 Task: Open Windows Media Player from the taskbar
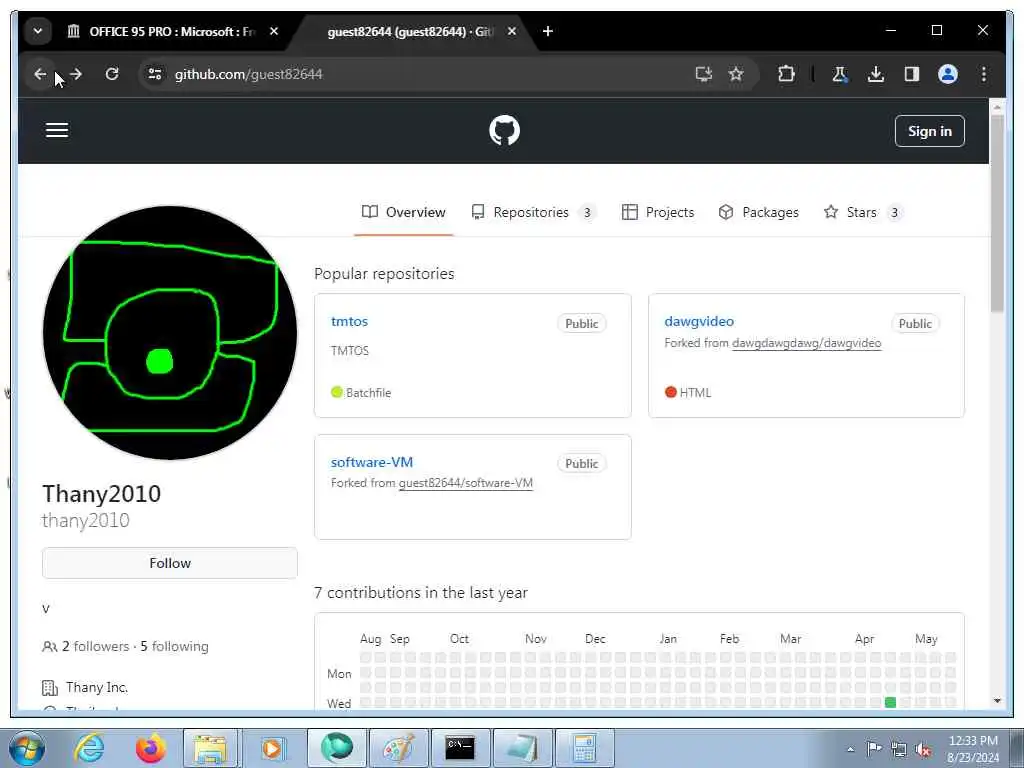(x=272, y=748)
